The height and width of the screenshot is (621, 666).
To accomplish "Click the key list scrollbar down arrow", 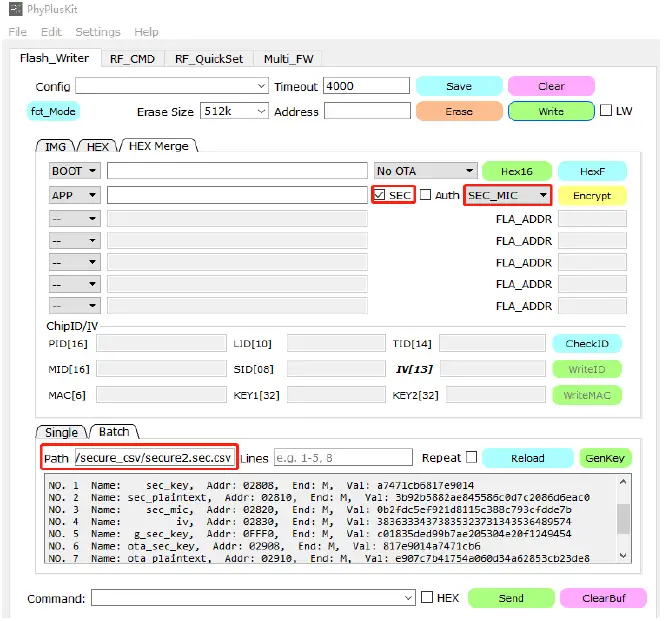I will 623,555.
